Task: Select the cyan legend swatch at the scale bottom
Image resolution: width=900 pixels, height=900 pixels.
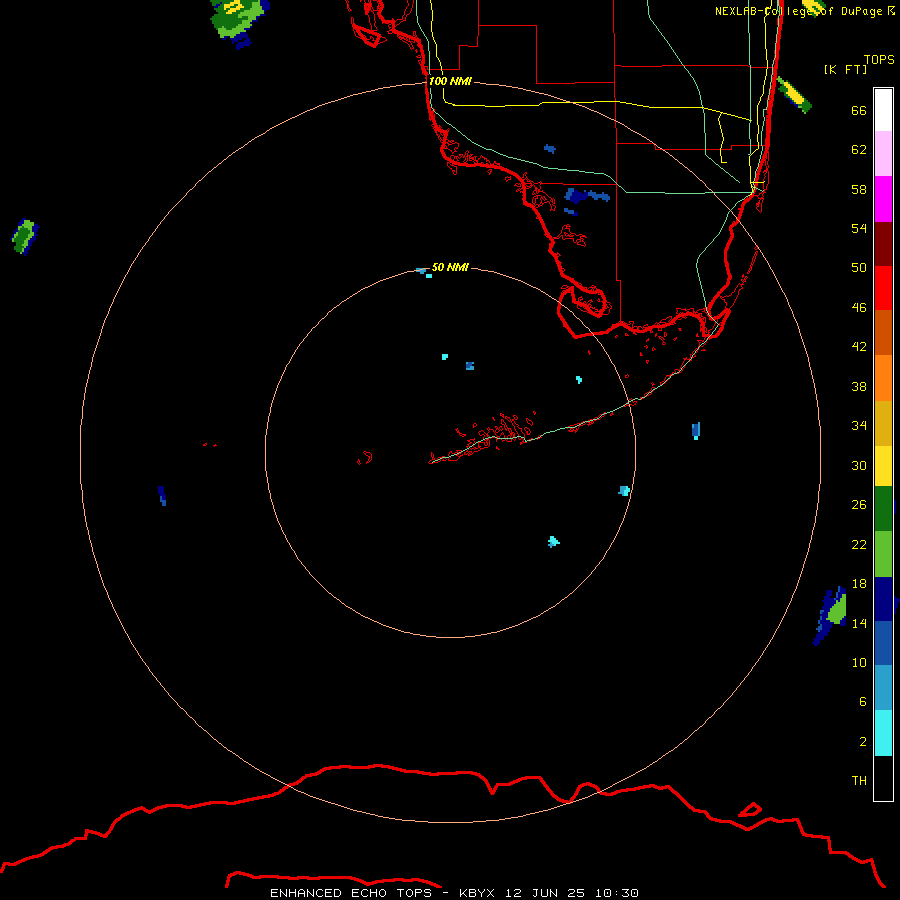Action: 883,733
